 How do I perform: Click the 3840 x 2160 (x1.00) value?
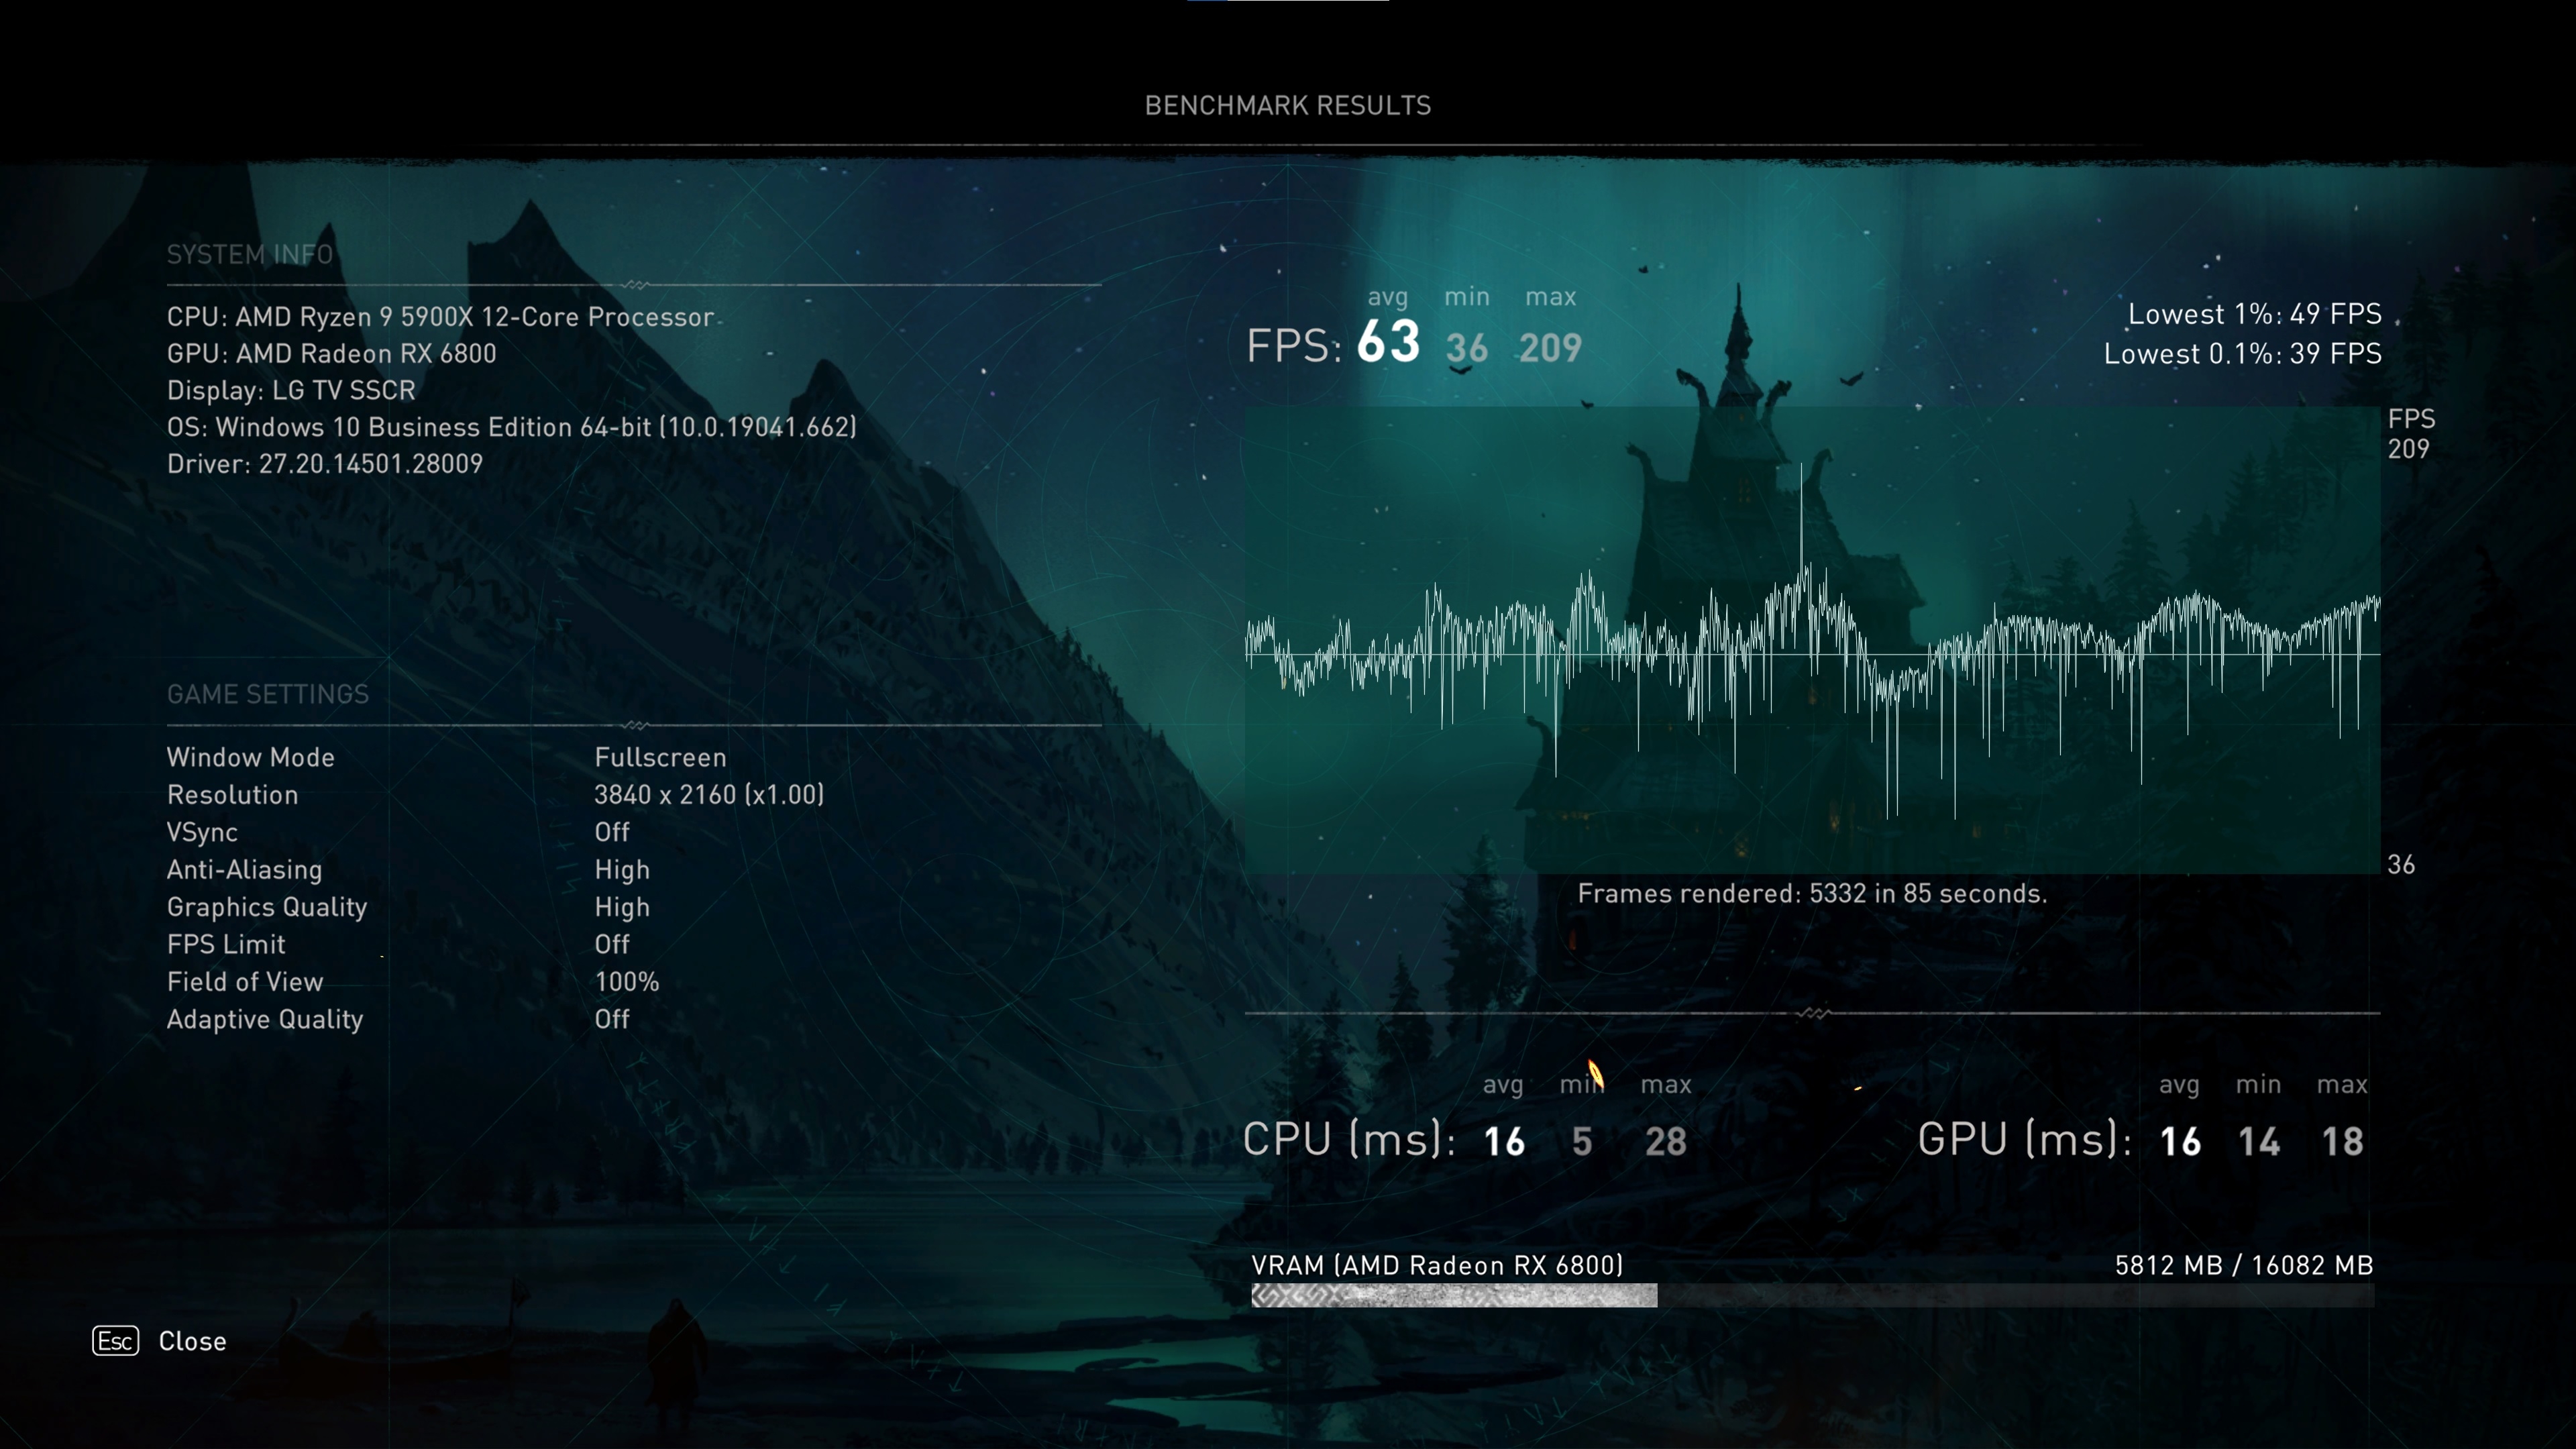click(x=709, y=795)
